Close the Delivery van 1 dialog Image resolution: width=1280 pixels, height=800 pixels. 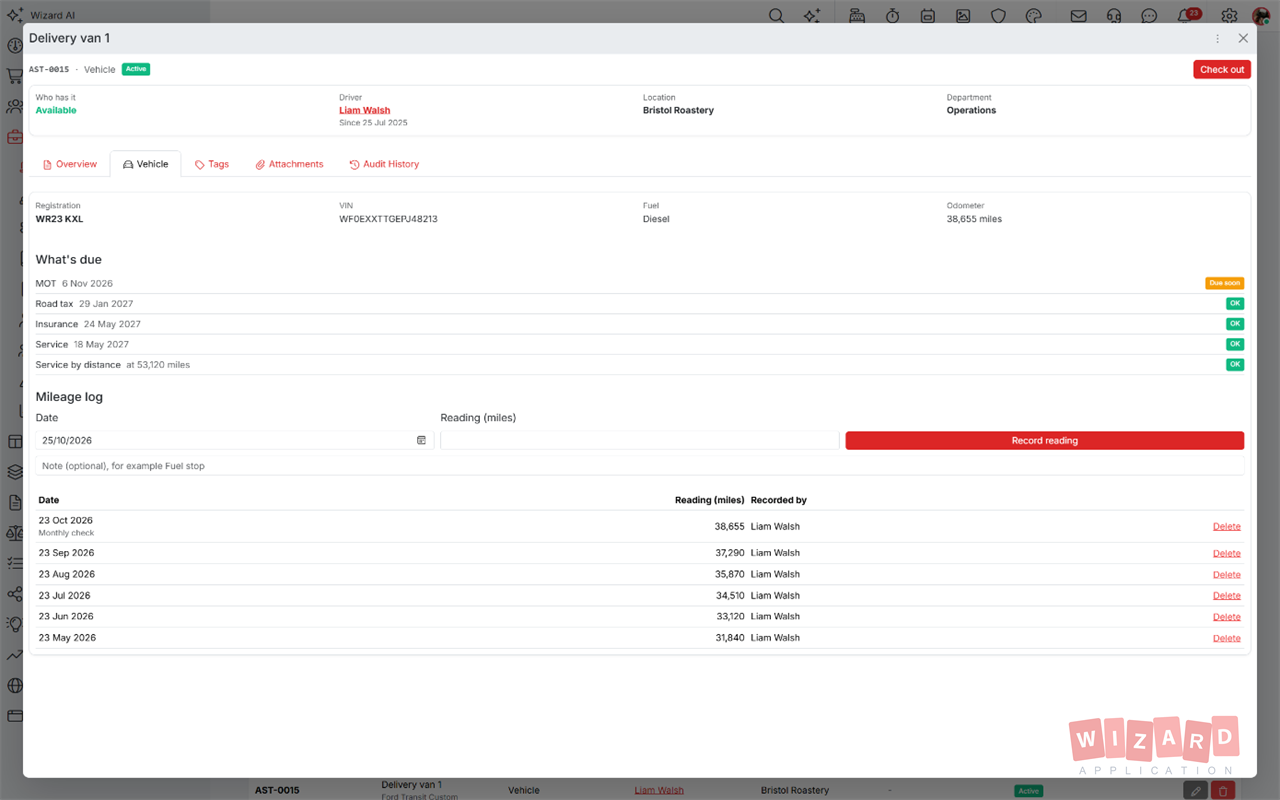[1243, 38]
